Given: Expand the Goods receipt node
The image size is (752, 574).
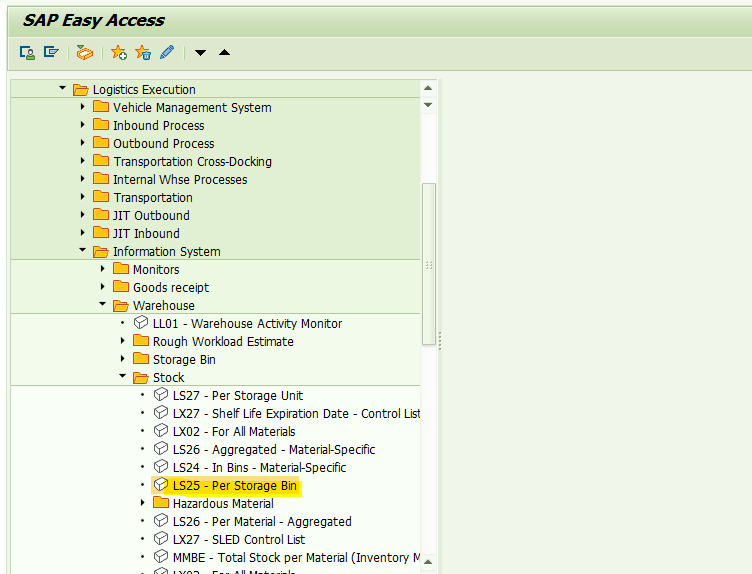Looking at the screenshot, I should tap(103, 287).
